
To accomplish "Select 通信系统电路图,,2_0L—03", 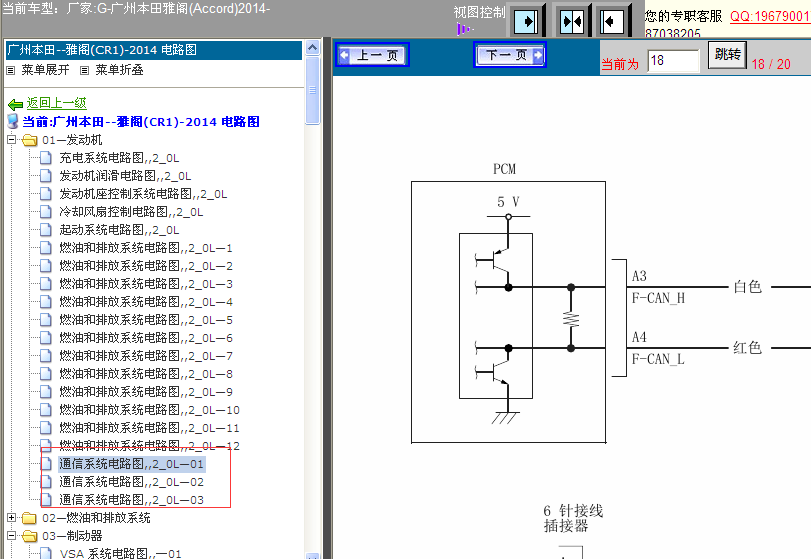I will [x=131, y=500].
